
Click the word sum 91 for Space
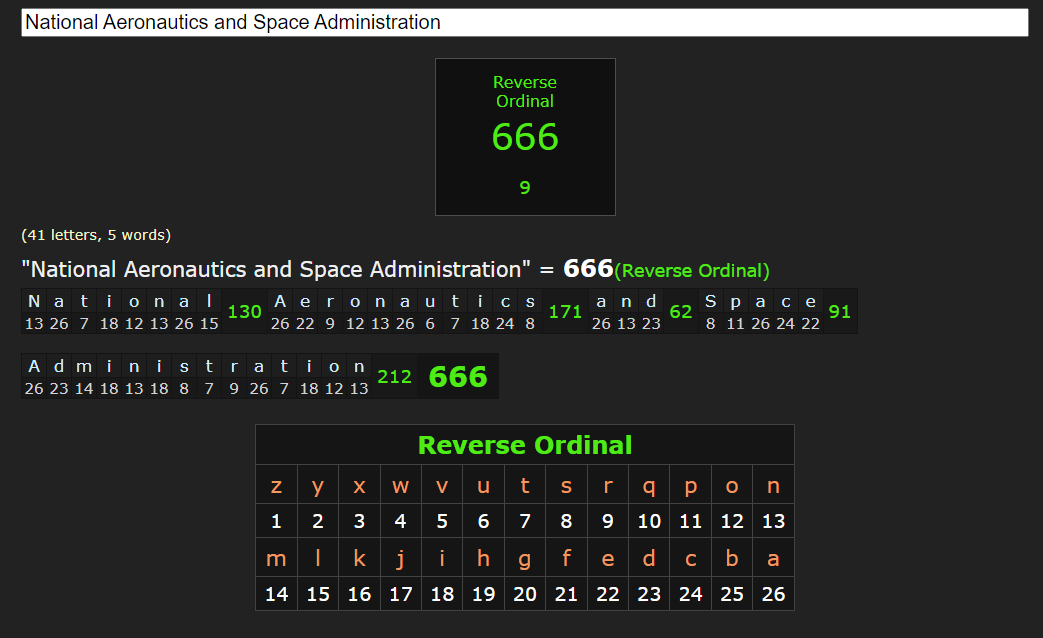pyautogui.click(x=839, y=311)
